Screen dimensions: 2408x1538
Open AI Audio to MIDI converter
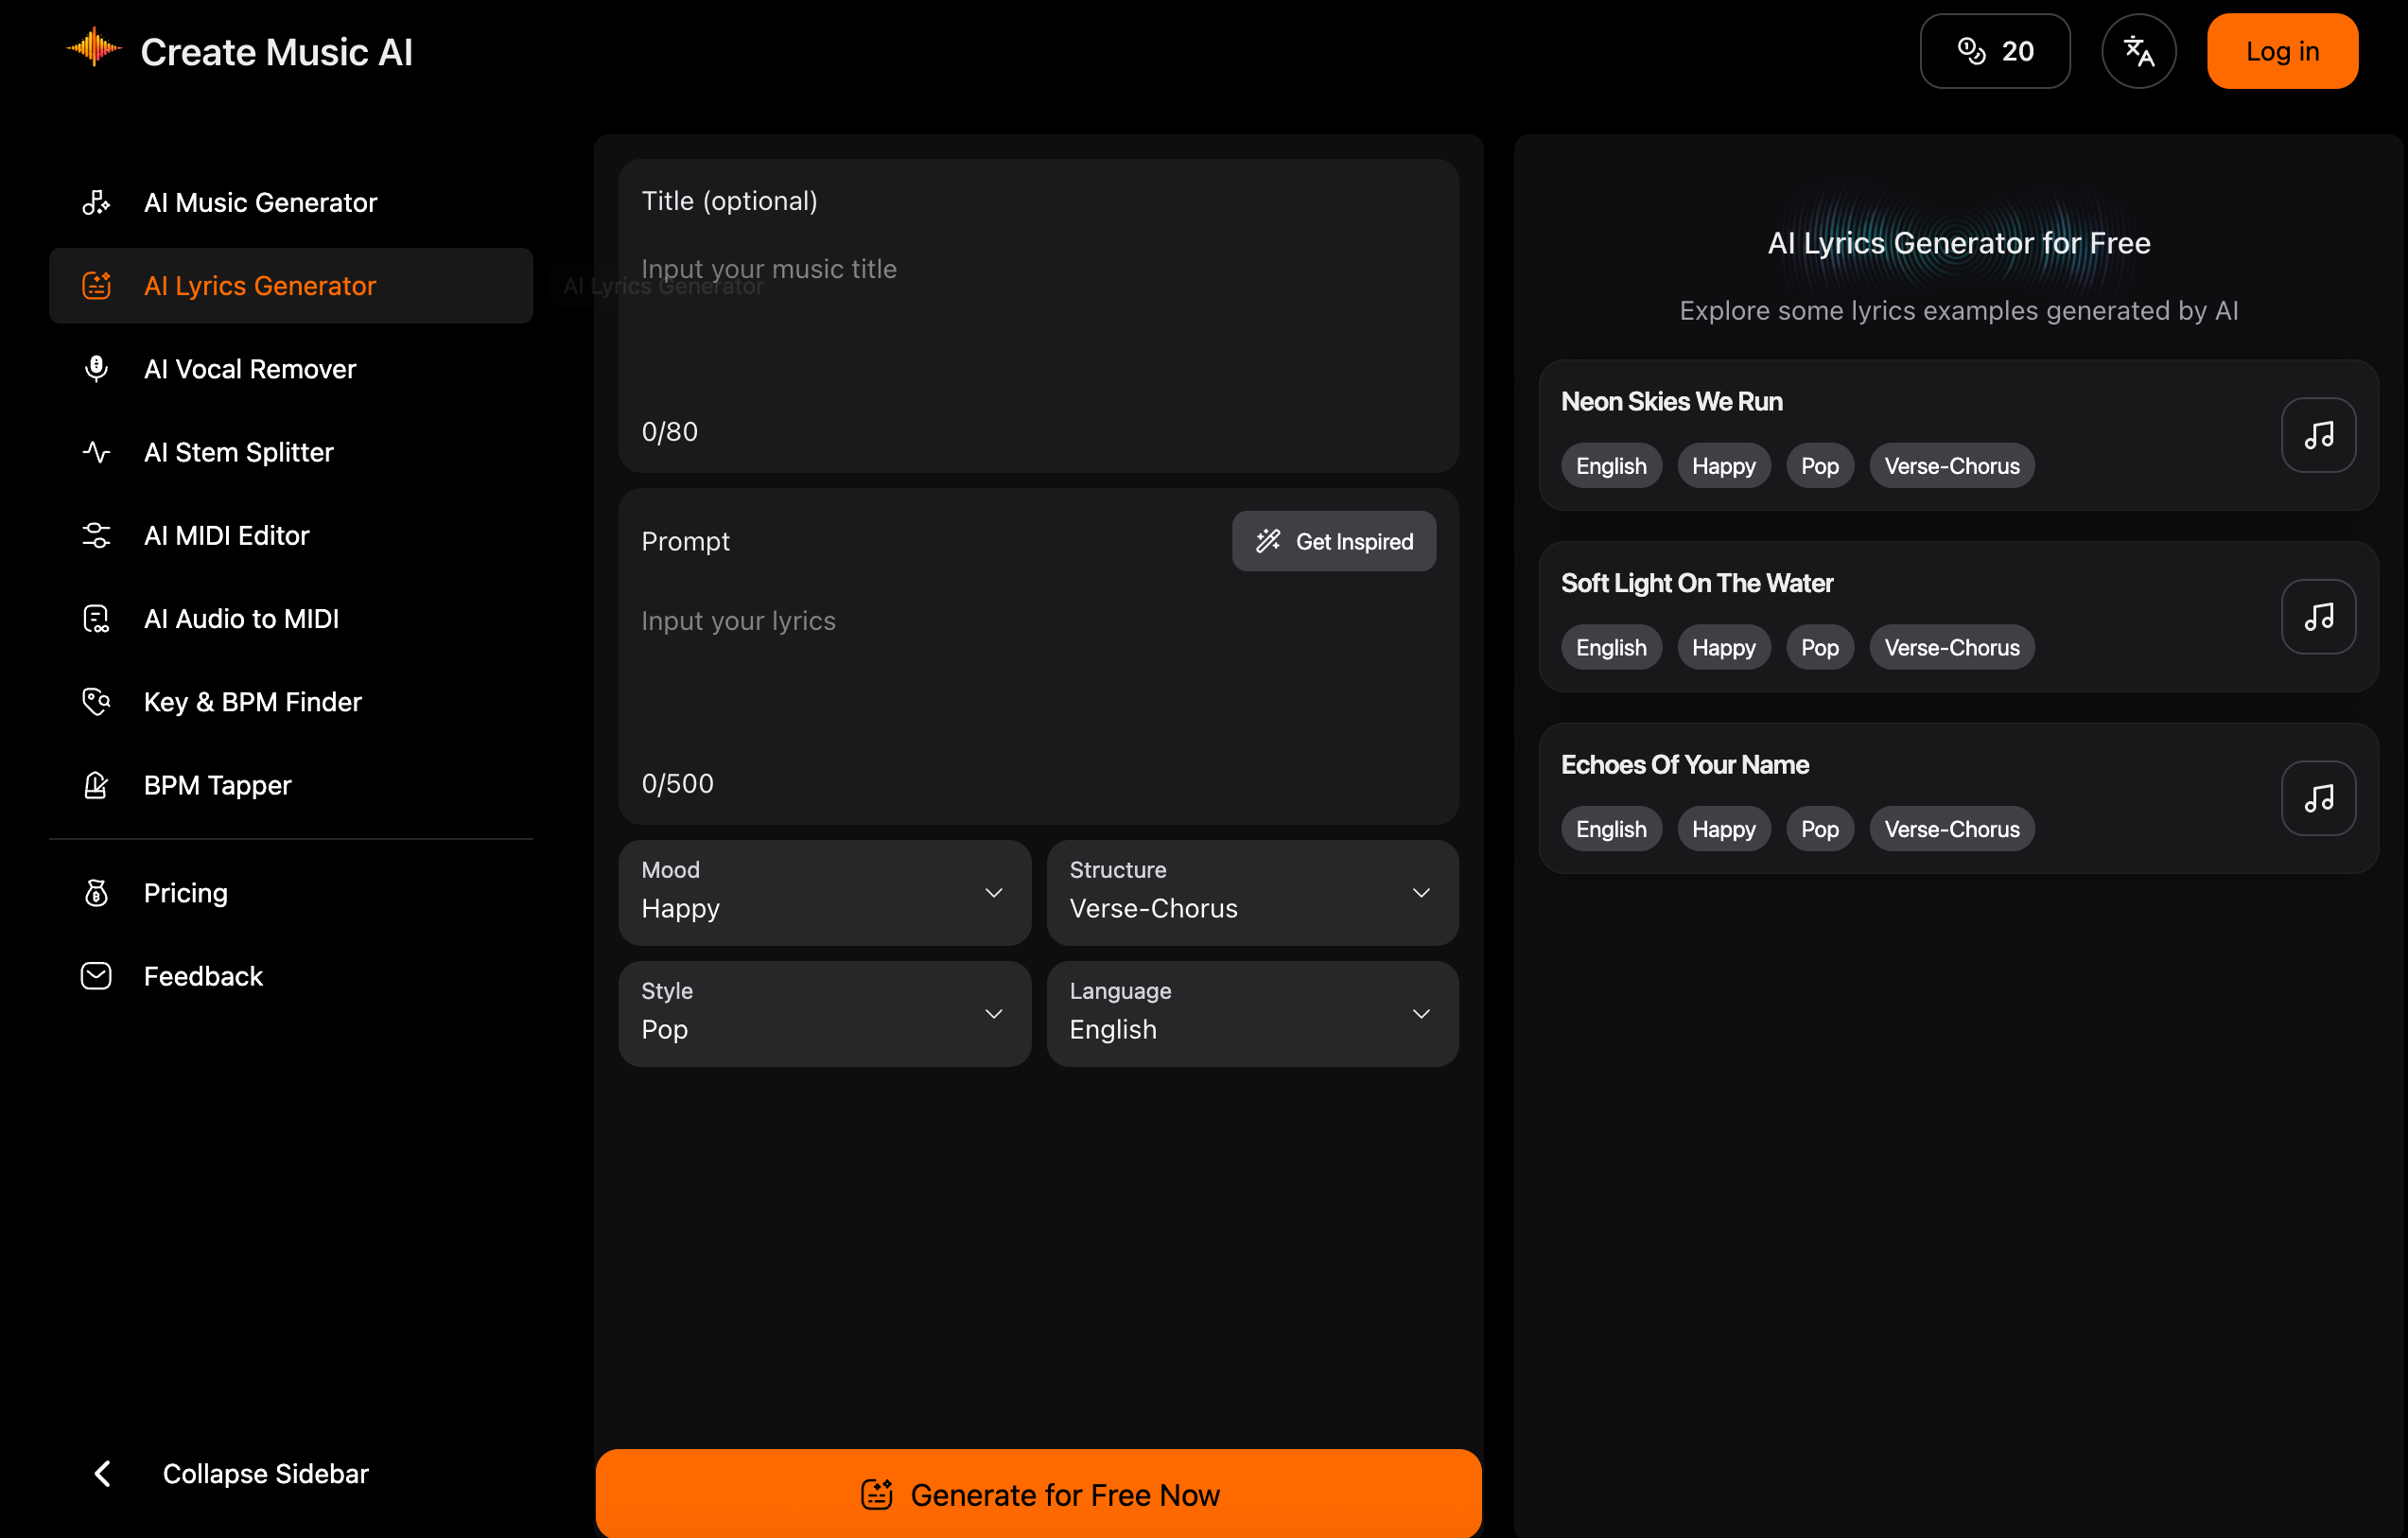pyautogui.click(x=240, y=618)
